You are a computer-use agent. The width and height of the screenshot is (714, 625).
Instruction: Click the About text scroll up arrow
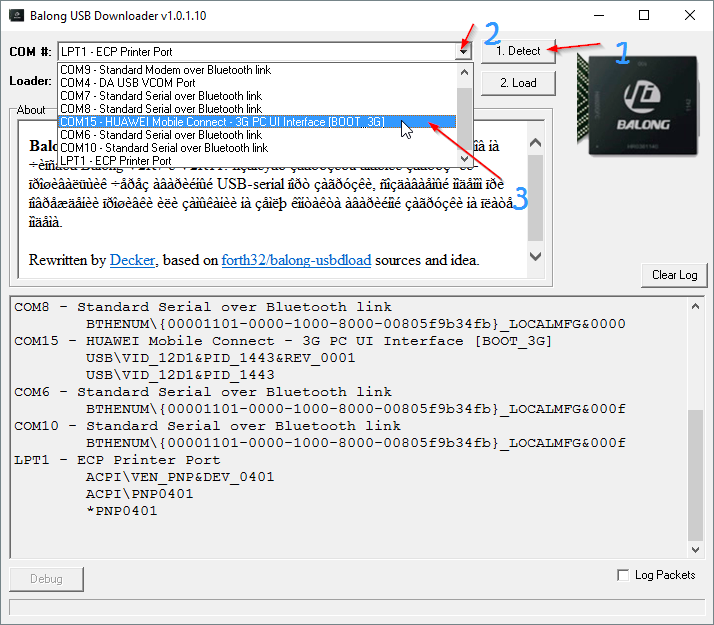pos(536,143)
